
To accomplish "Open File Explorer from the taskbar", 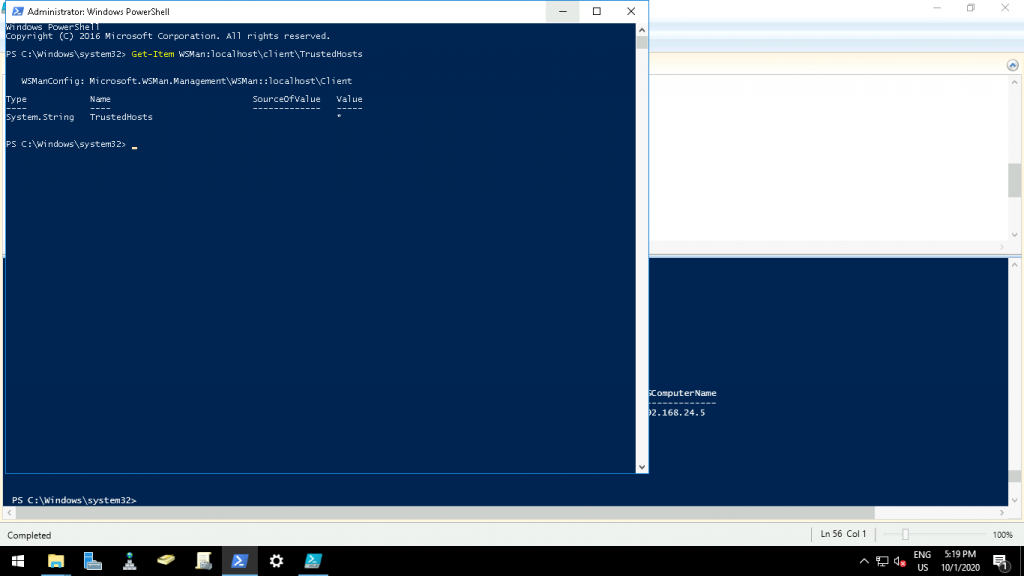I will pyautogui.click(x=56, y=561).
